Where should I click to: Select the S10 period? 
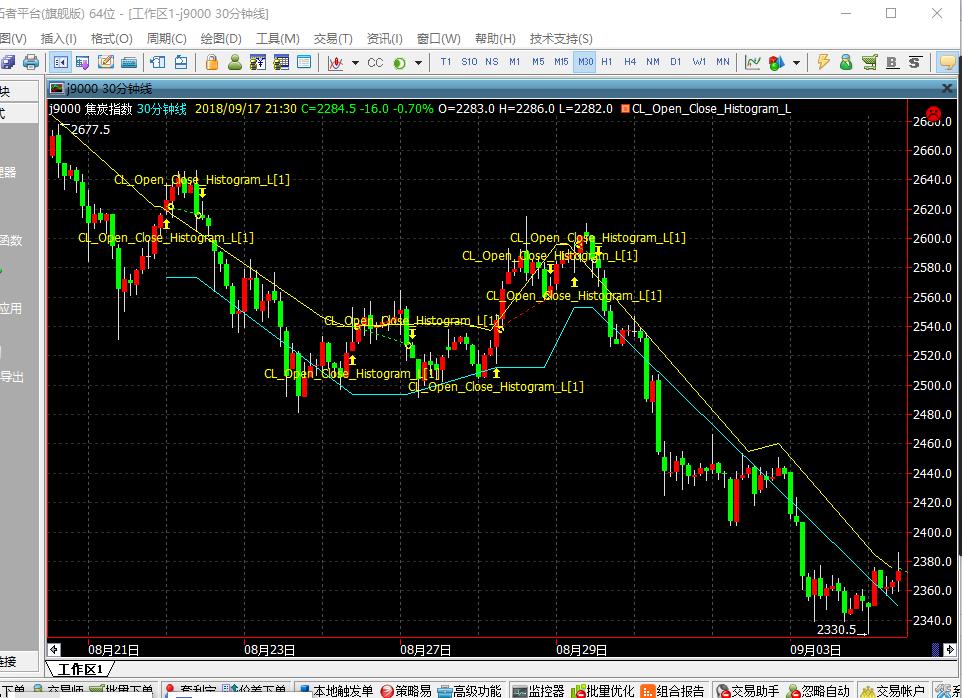[469, 62]
